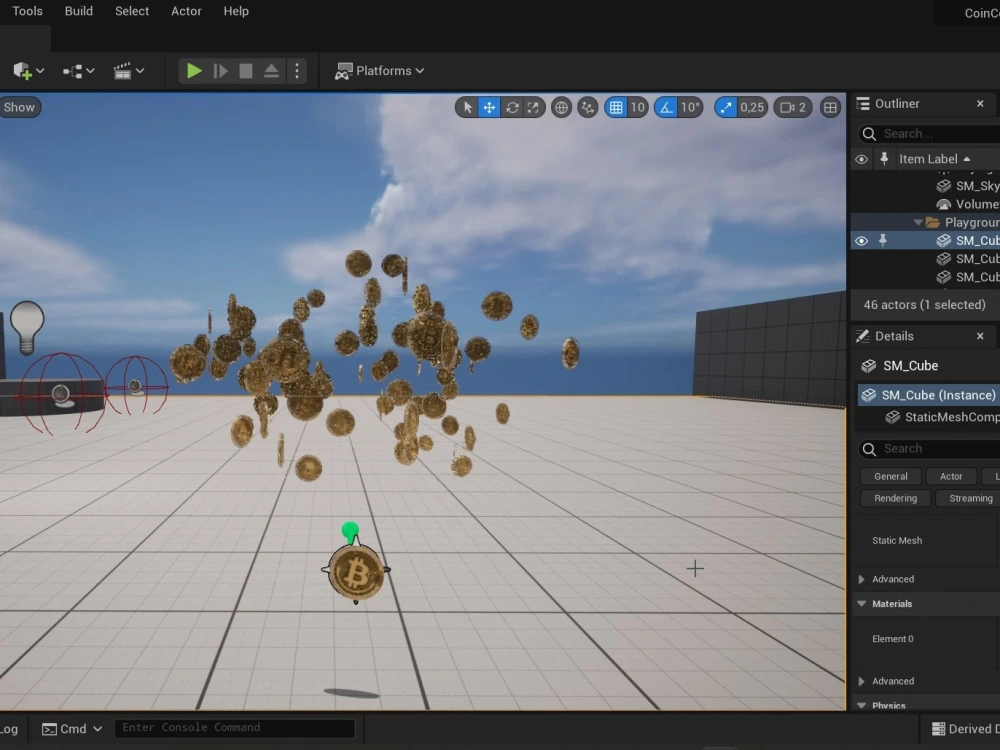The height and width of the screenshot is (750, 1000).
Task: Hide the selected SM_Cube in the Outliner
Action: (861, 240)
